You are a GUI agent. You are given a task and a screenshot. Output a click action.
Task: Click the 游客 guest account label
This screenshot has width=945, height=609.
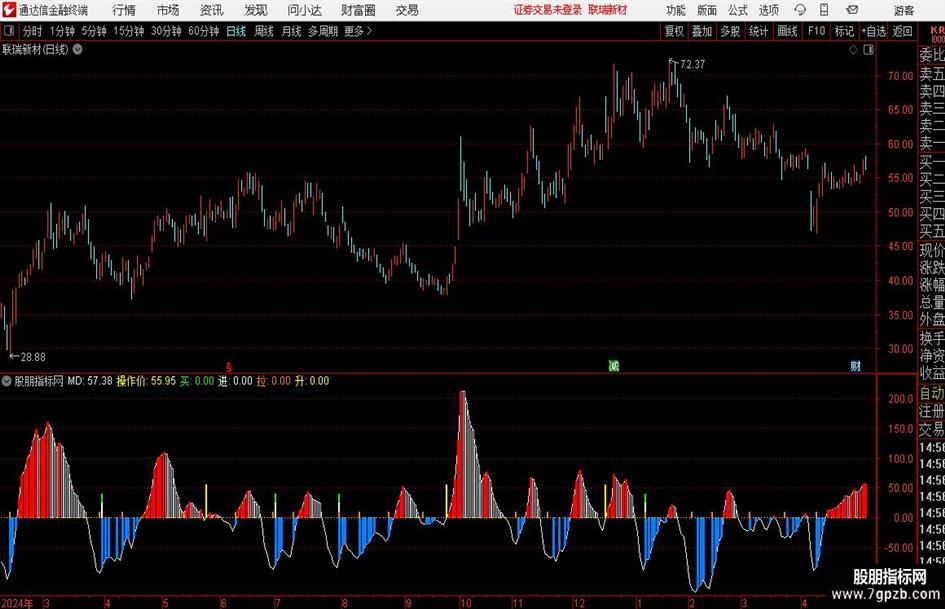tap(904, 10)
